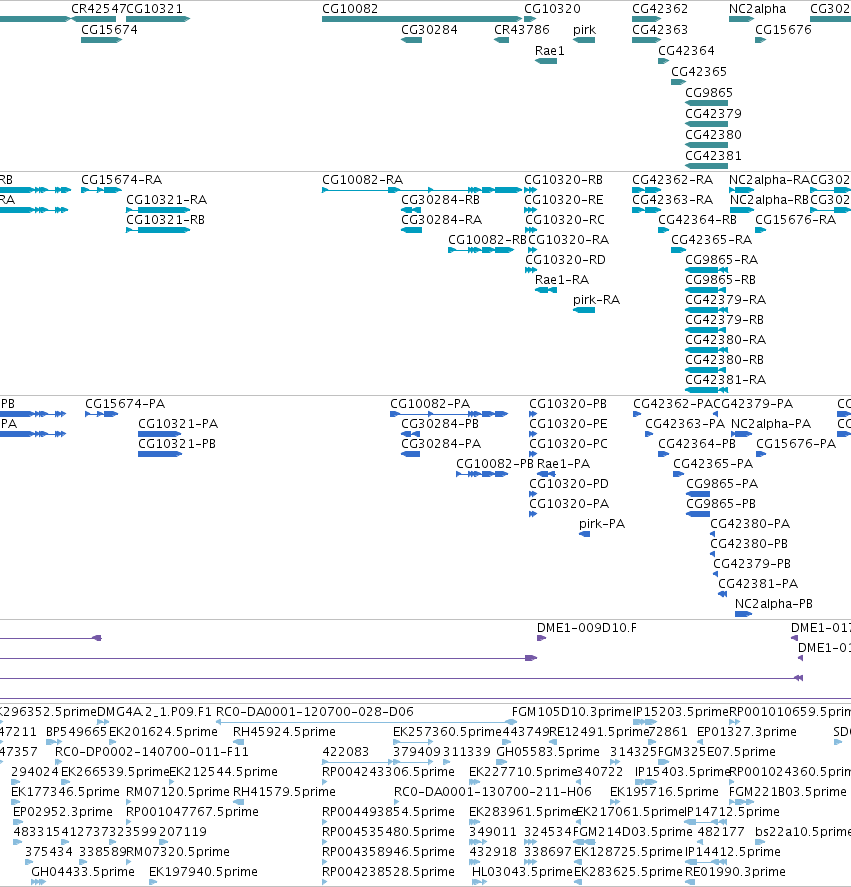
Task: Select the CG10321-PA protein feature
Action: pyautogui.click(x=160, y=434)
